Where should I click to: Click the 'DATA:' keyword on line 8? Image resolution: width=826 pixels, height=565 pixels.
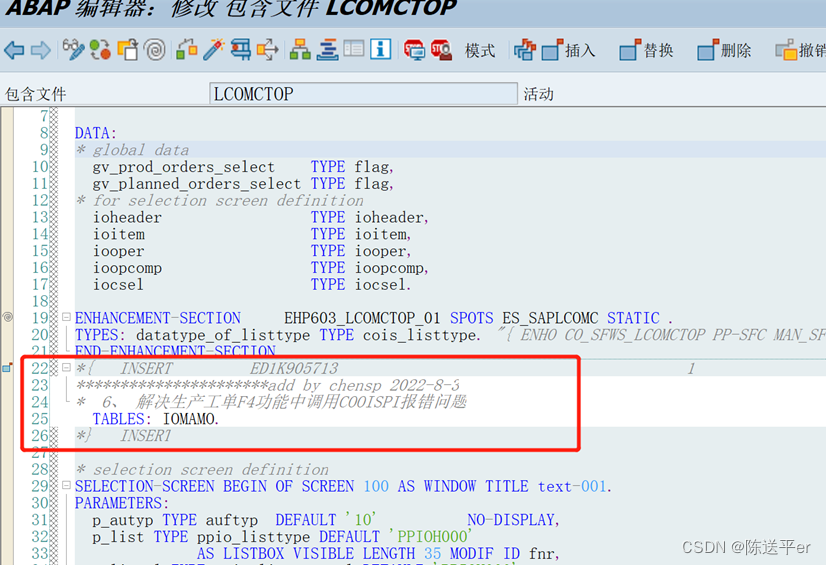(95, 133)
